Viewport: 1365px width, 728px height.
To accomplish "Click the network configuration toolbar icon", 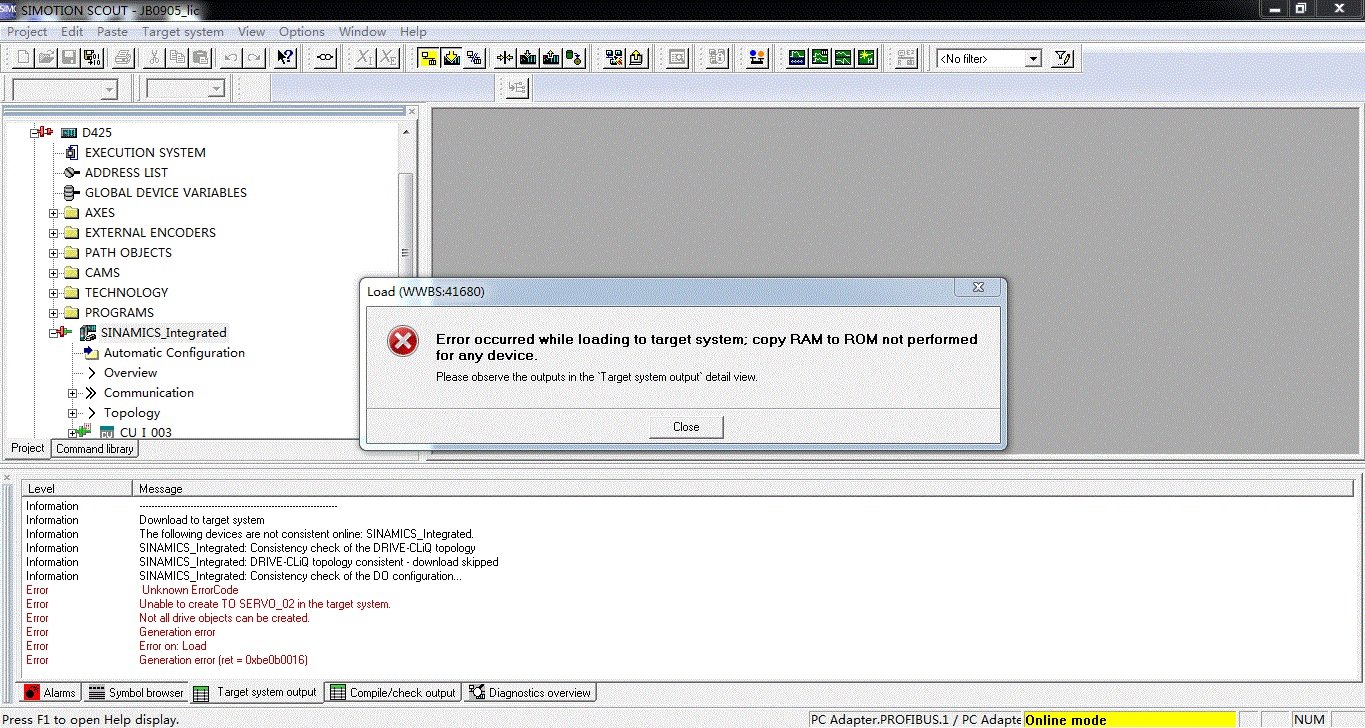I will click(614, 58).
